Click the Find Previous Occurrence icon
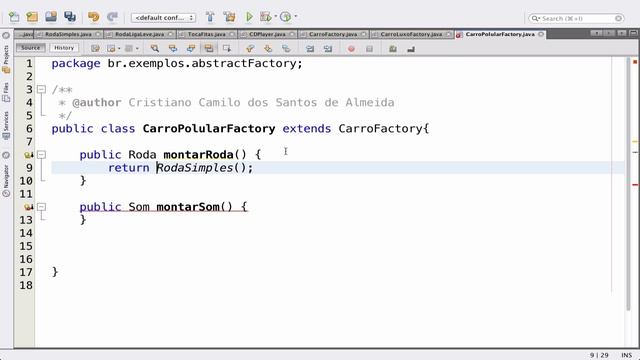Screen dimensions: 640x360 pyautogui.click(x=173, y=49)
